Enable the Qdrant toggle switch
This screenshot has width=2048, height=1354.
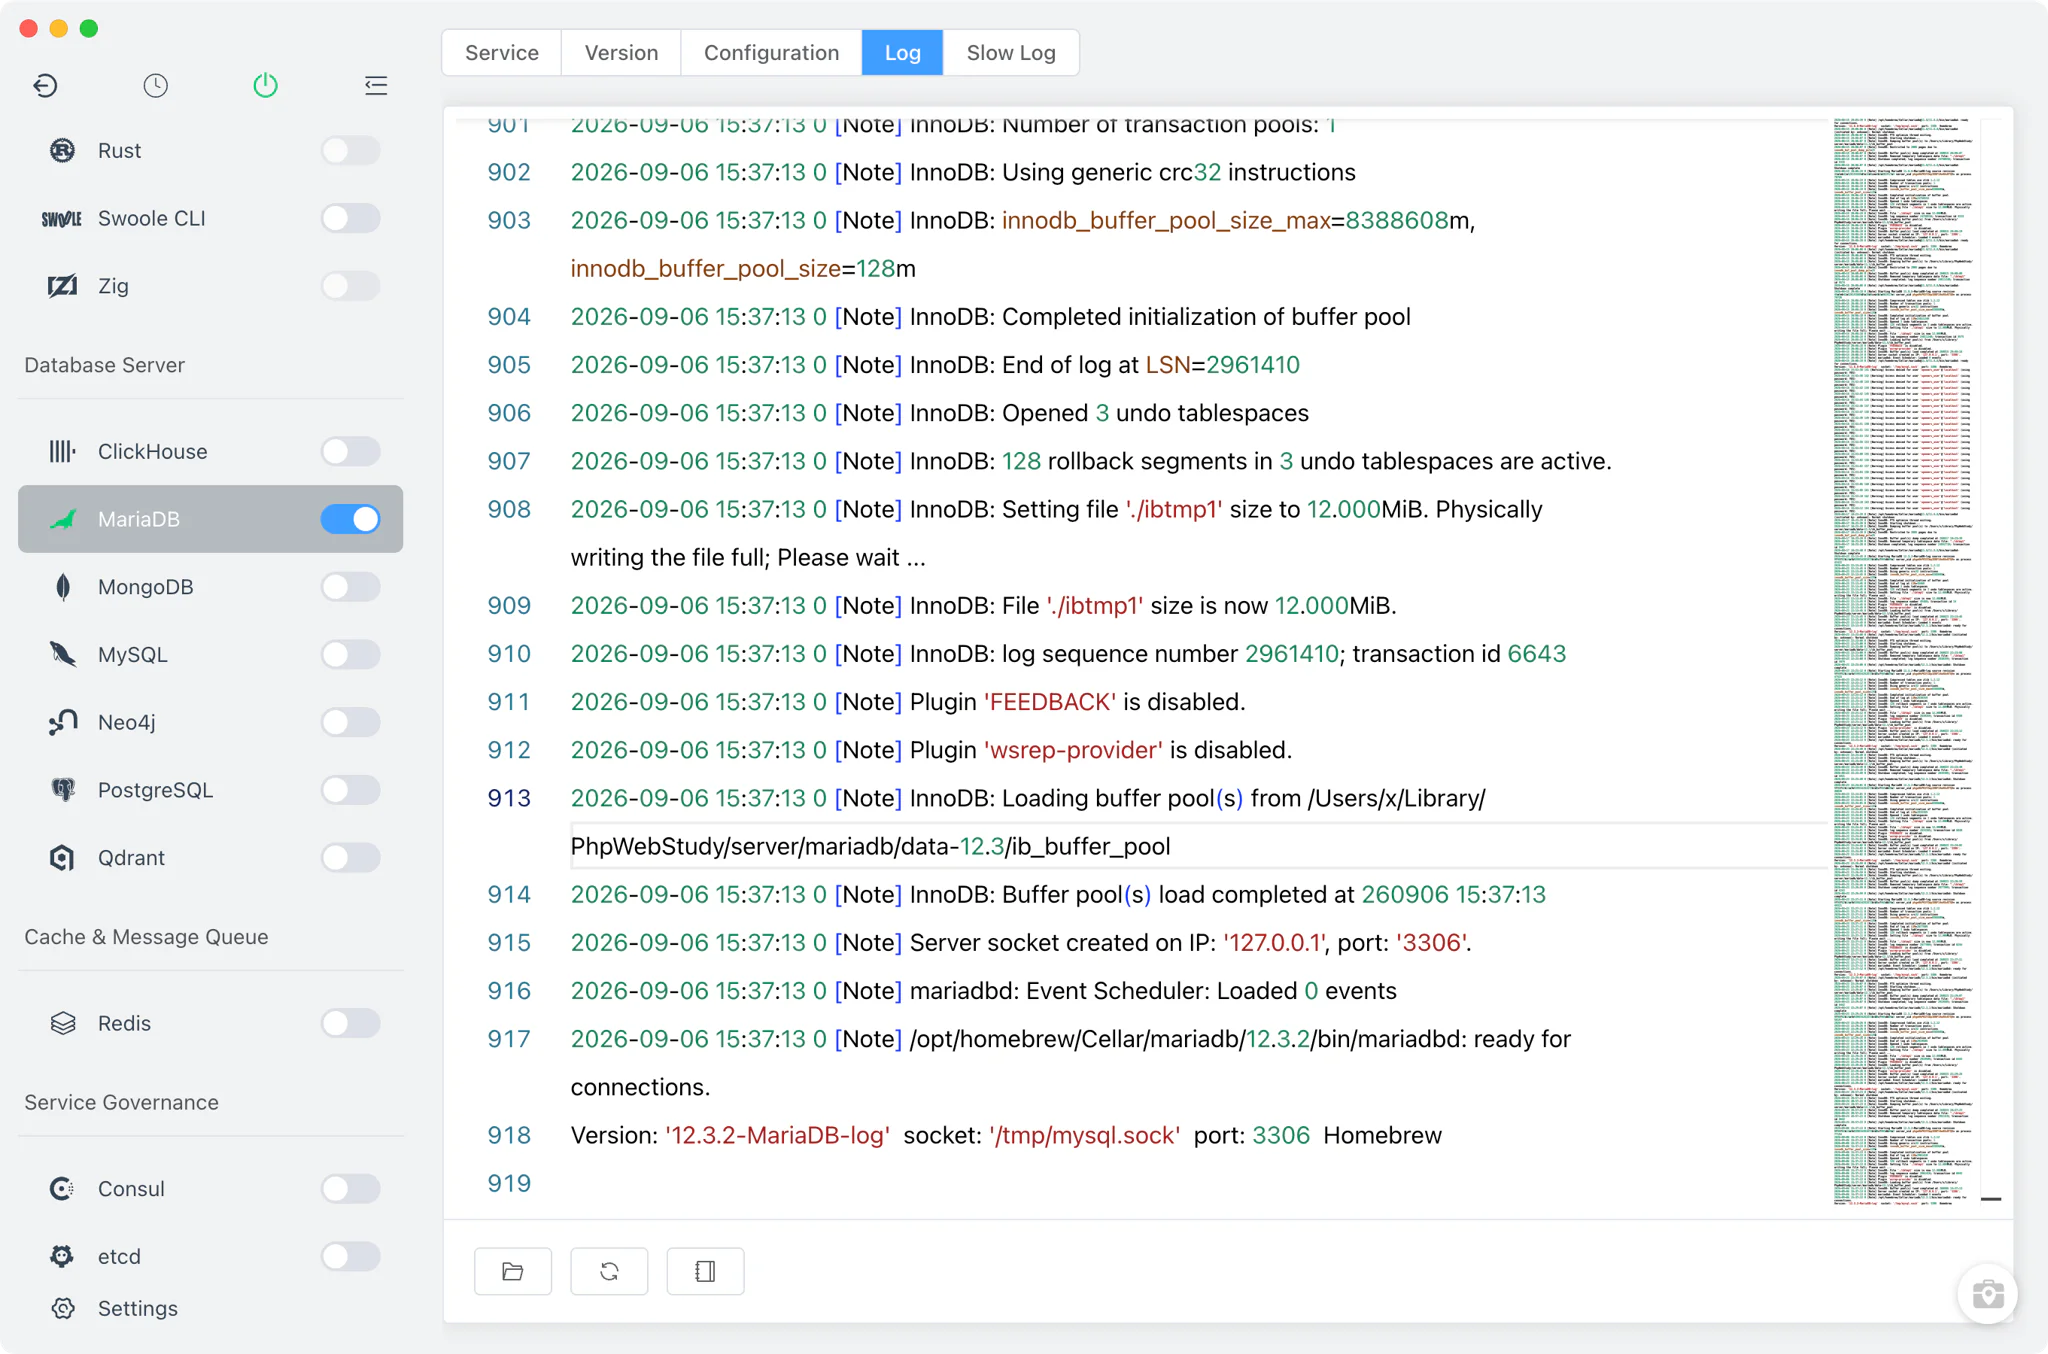(350, 858)
